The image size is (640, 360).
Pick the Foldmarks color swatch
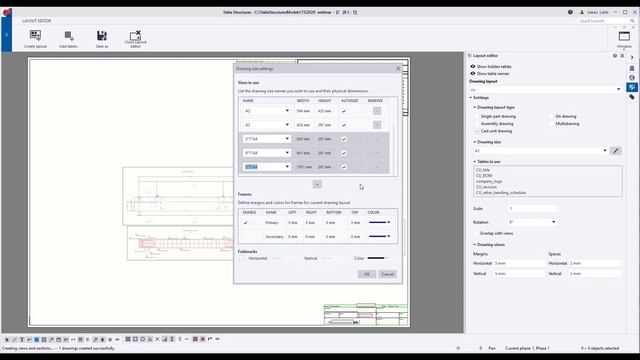[378, 258]
